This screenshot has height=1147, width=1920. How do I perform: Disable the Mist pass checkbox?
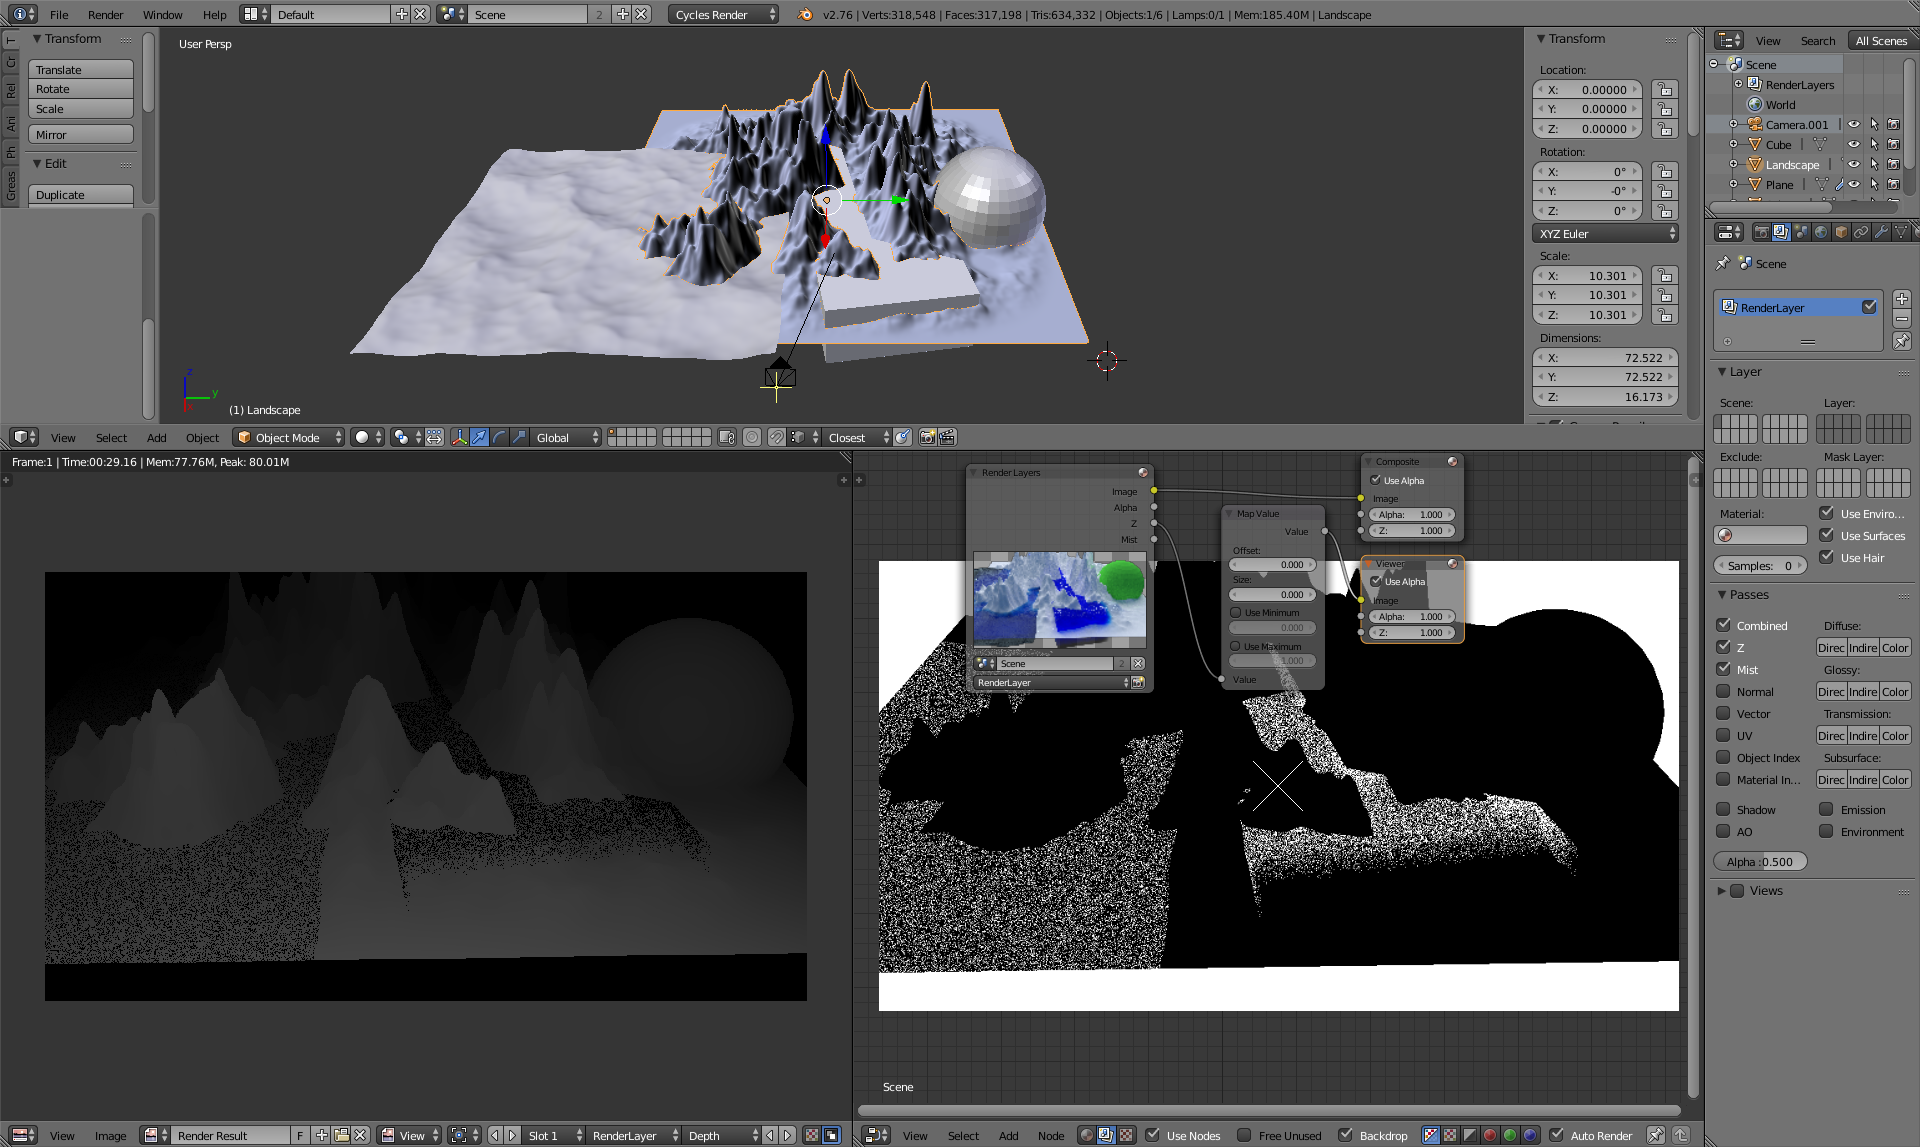tap(1724, 669)
